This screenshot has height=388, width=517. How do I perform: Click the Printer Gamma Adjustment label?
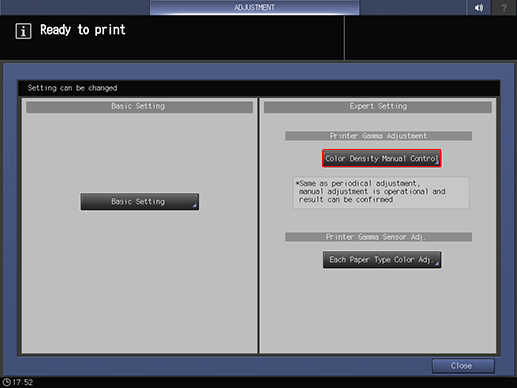[x=378, y=136]
